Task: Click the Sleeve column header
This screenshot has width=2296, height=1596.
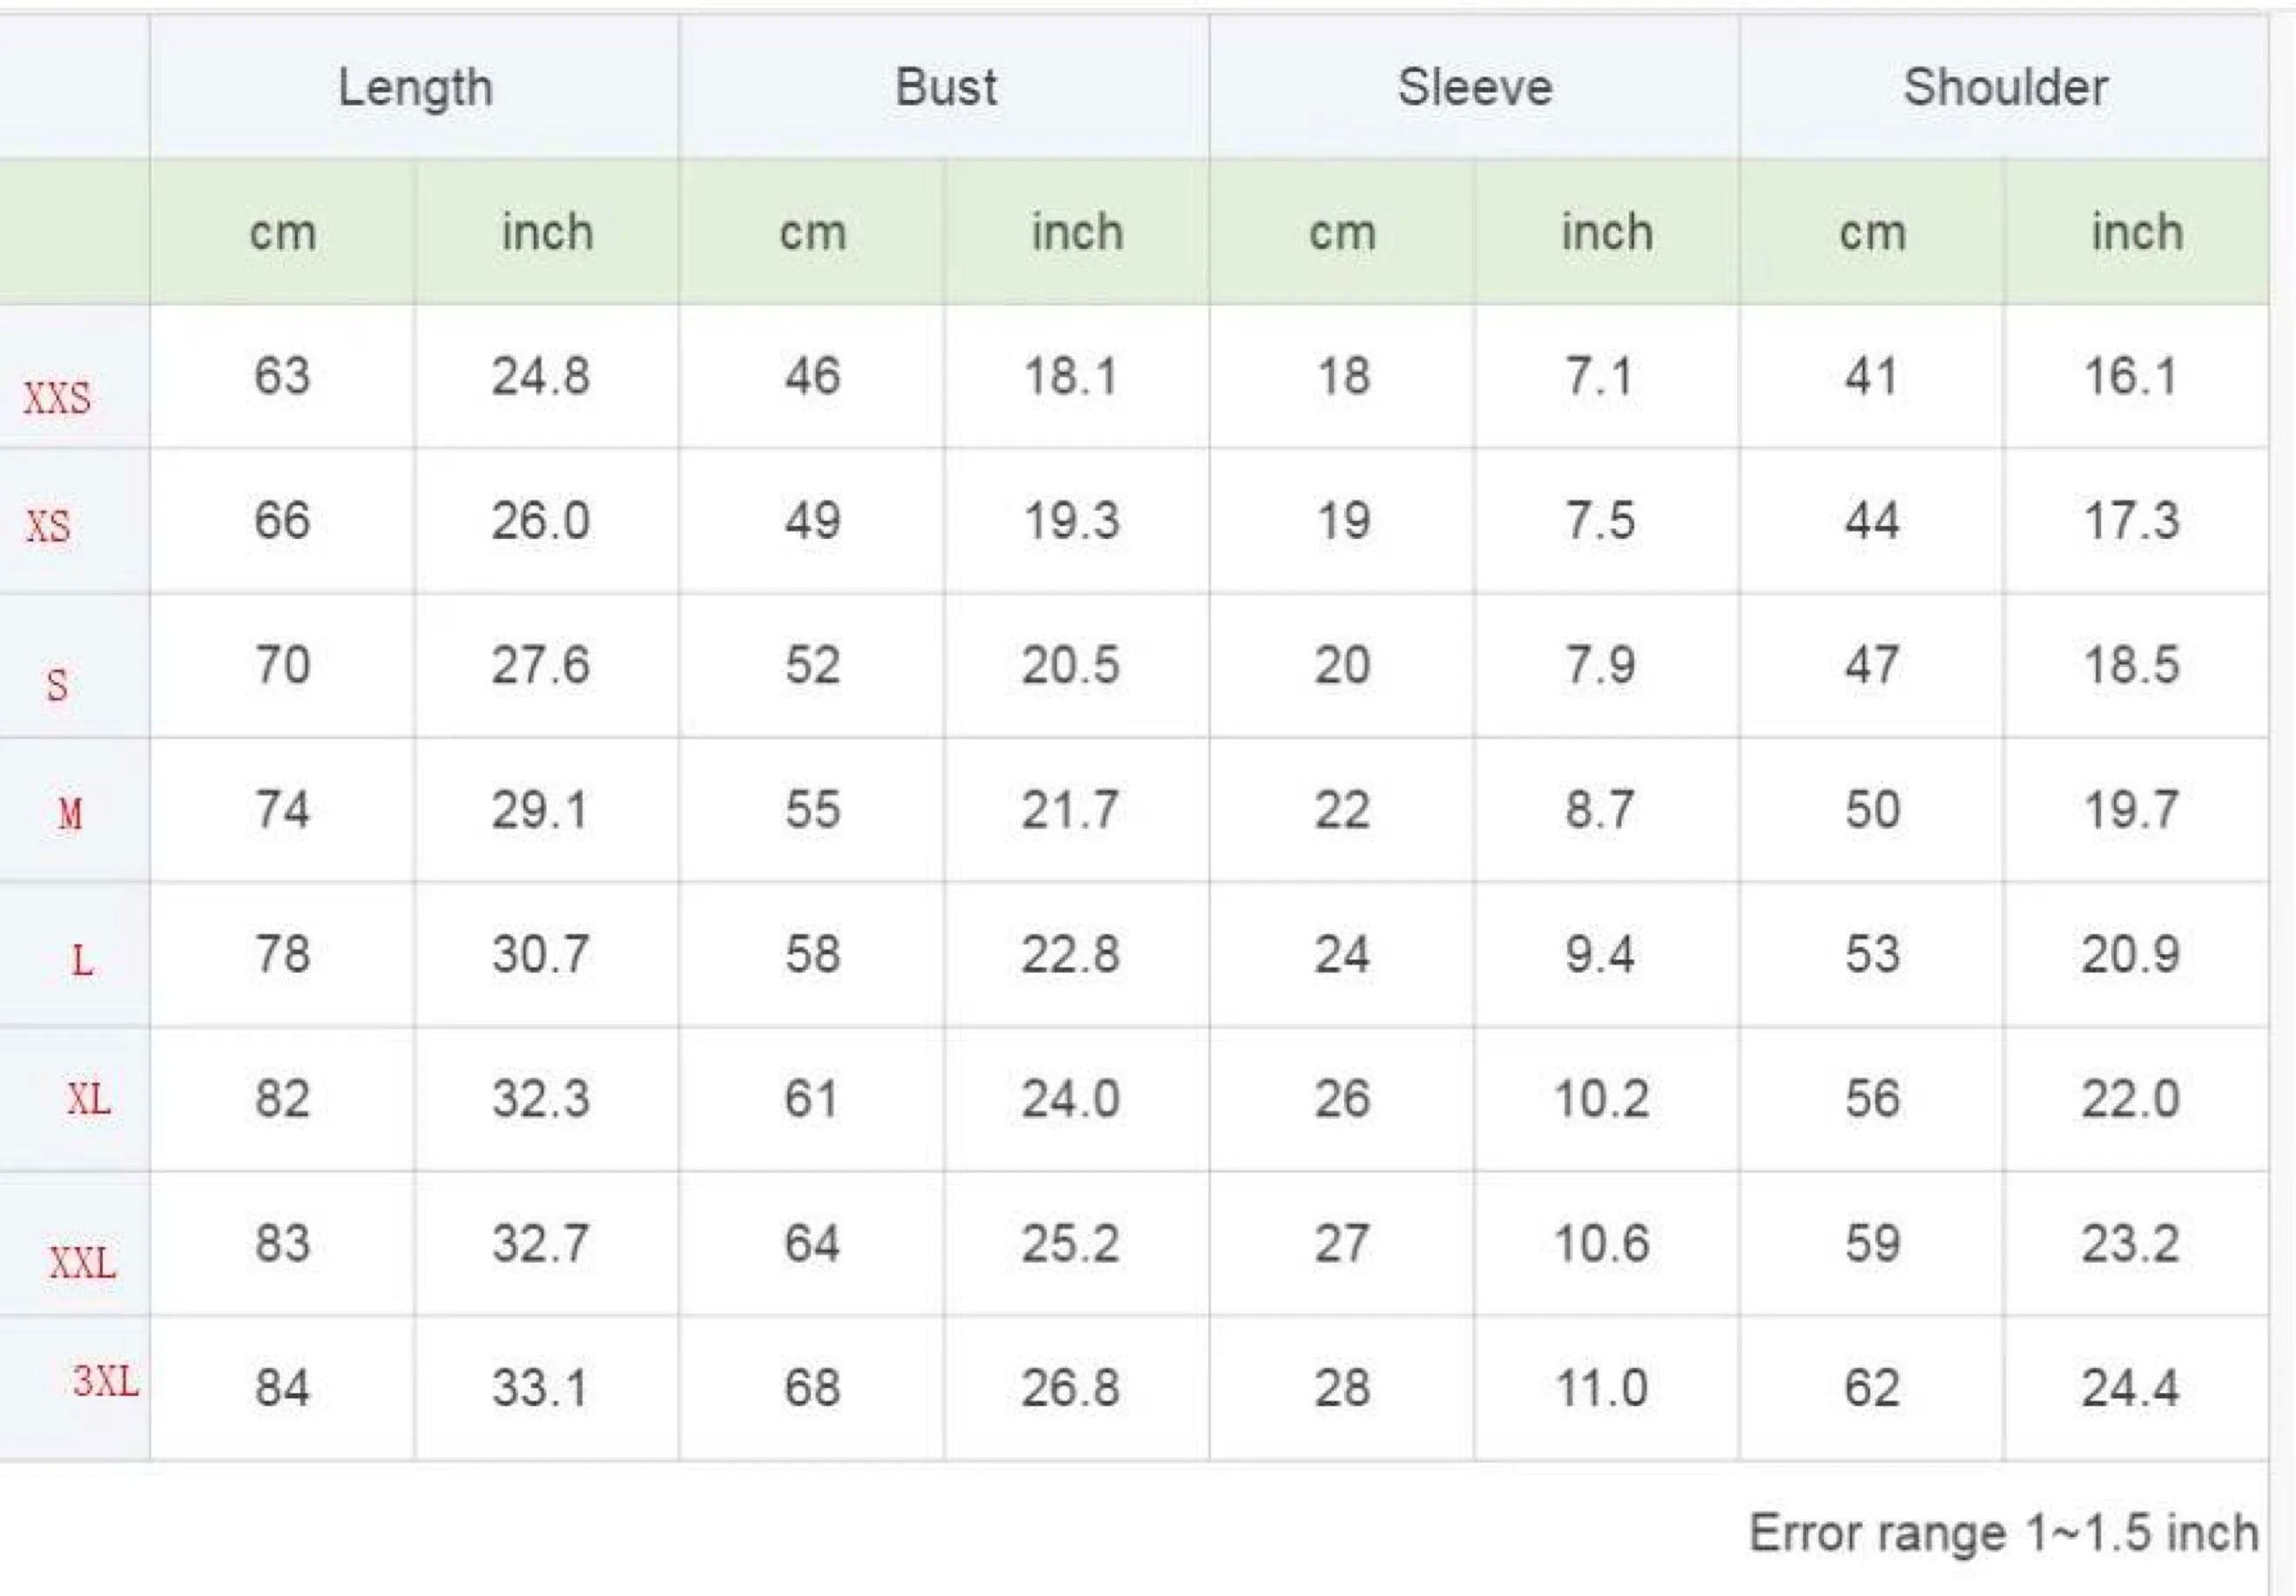Action: (x=1475, y=88)
